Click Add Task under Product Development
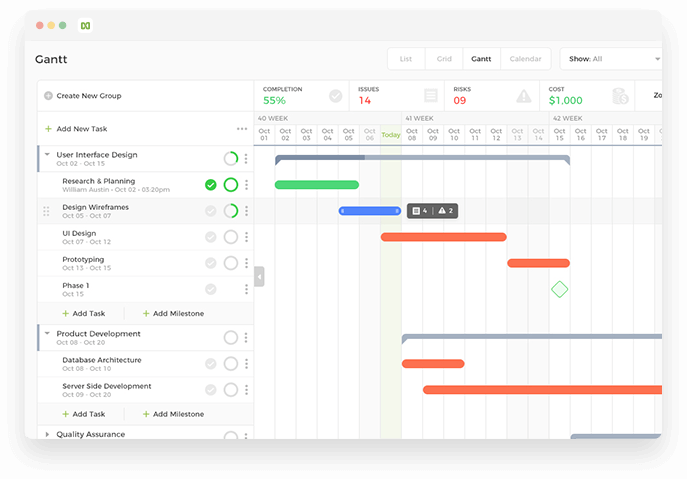This screenshot has height=479, width=687. (84, 414)
